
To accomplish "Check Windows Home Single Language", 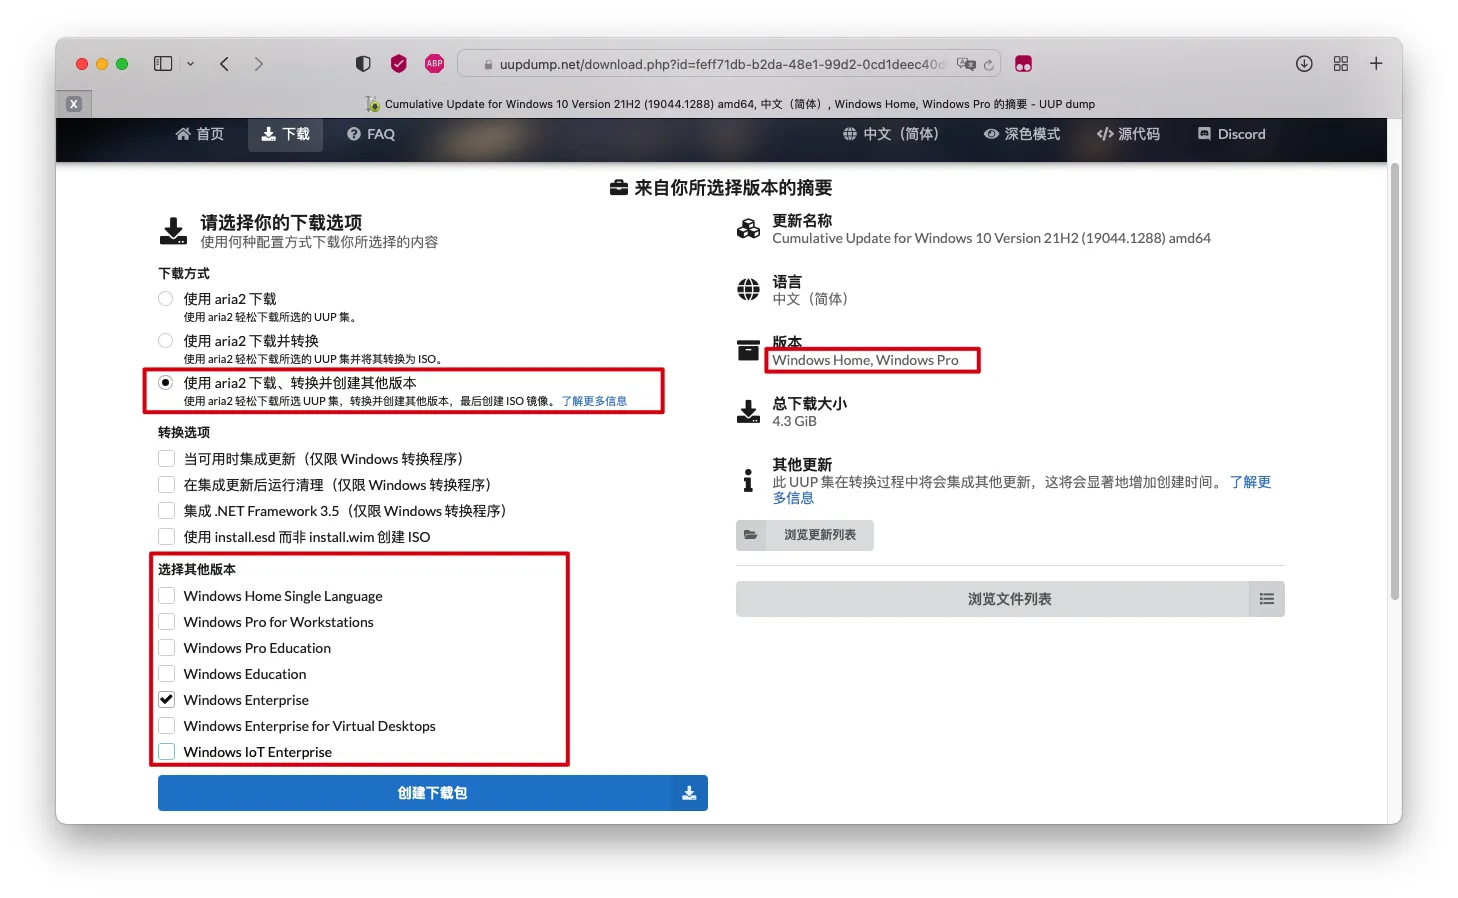I will click(167, 595).
